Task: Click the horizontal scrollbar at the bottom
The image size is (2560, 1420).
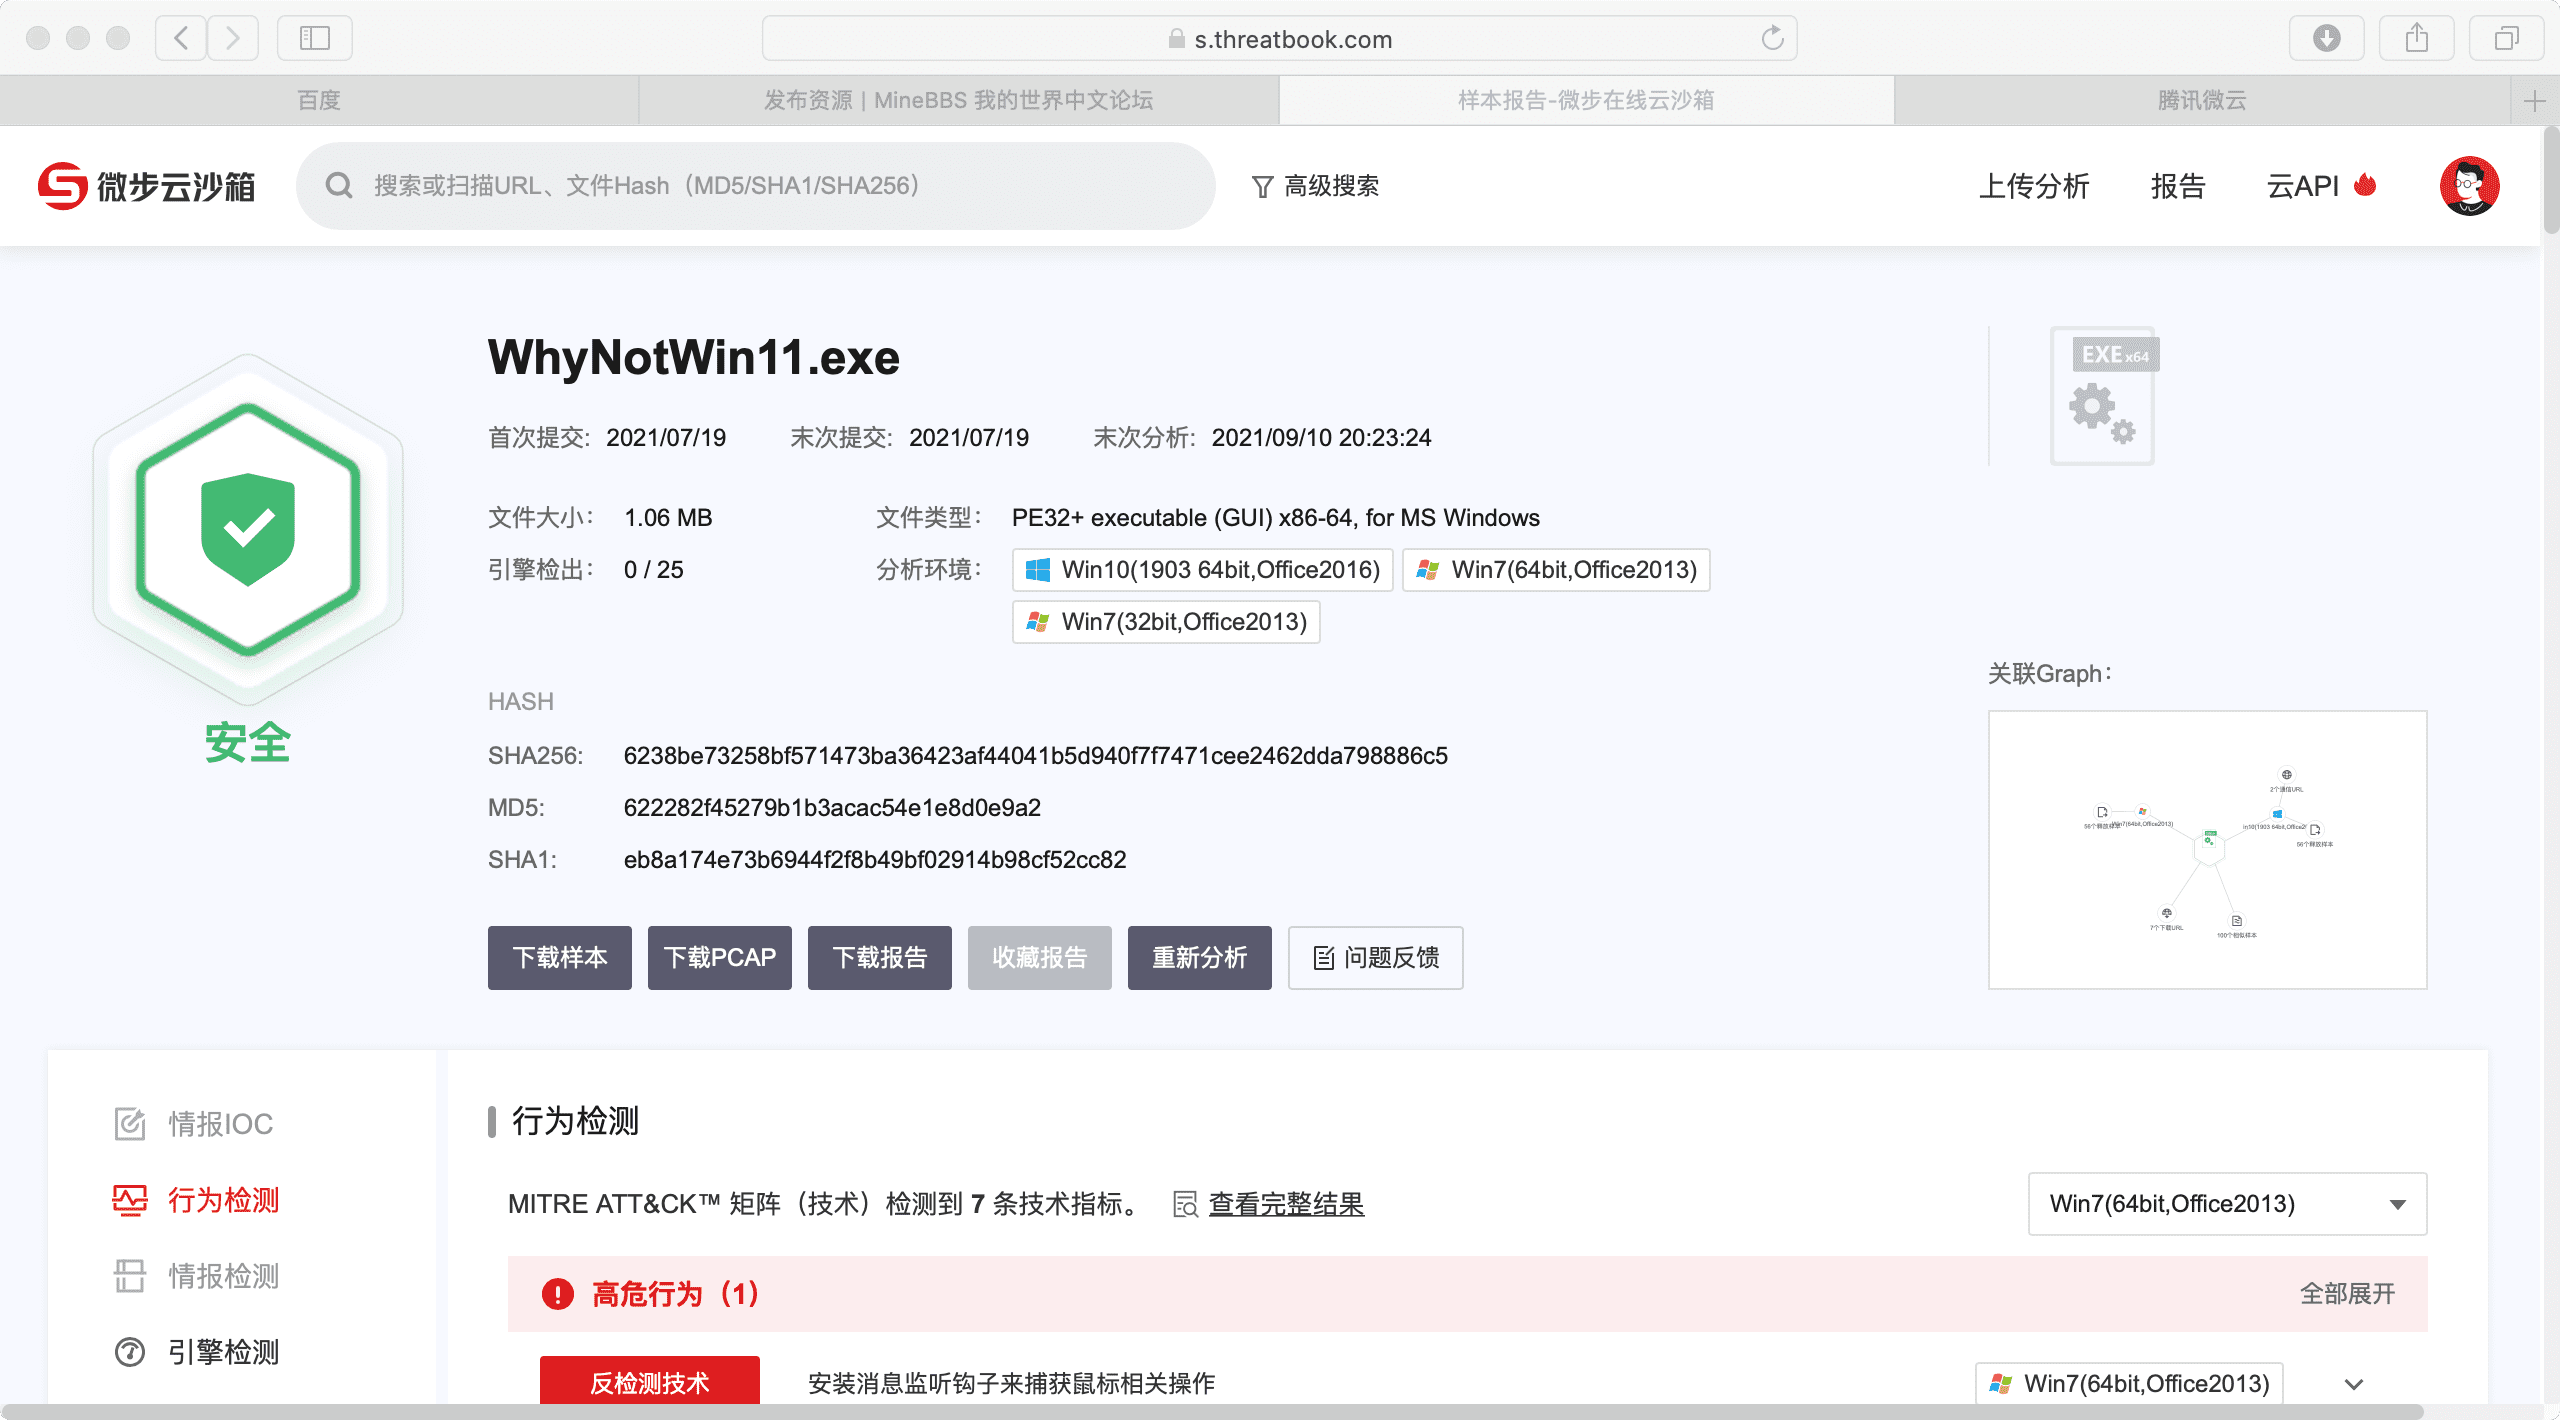Action: (x=1210, y=1412)
